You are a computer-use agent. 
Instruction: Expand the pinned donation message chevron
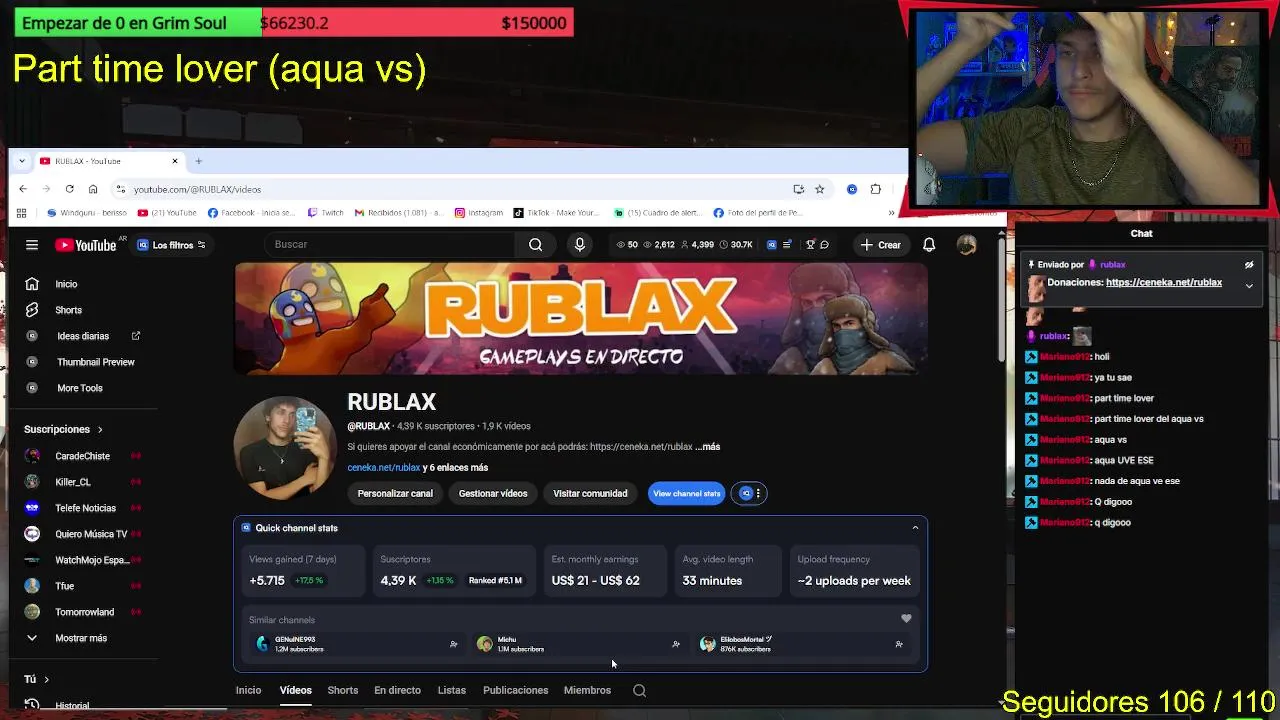pyautogui.click(x=1249, y=286)
